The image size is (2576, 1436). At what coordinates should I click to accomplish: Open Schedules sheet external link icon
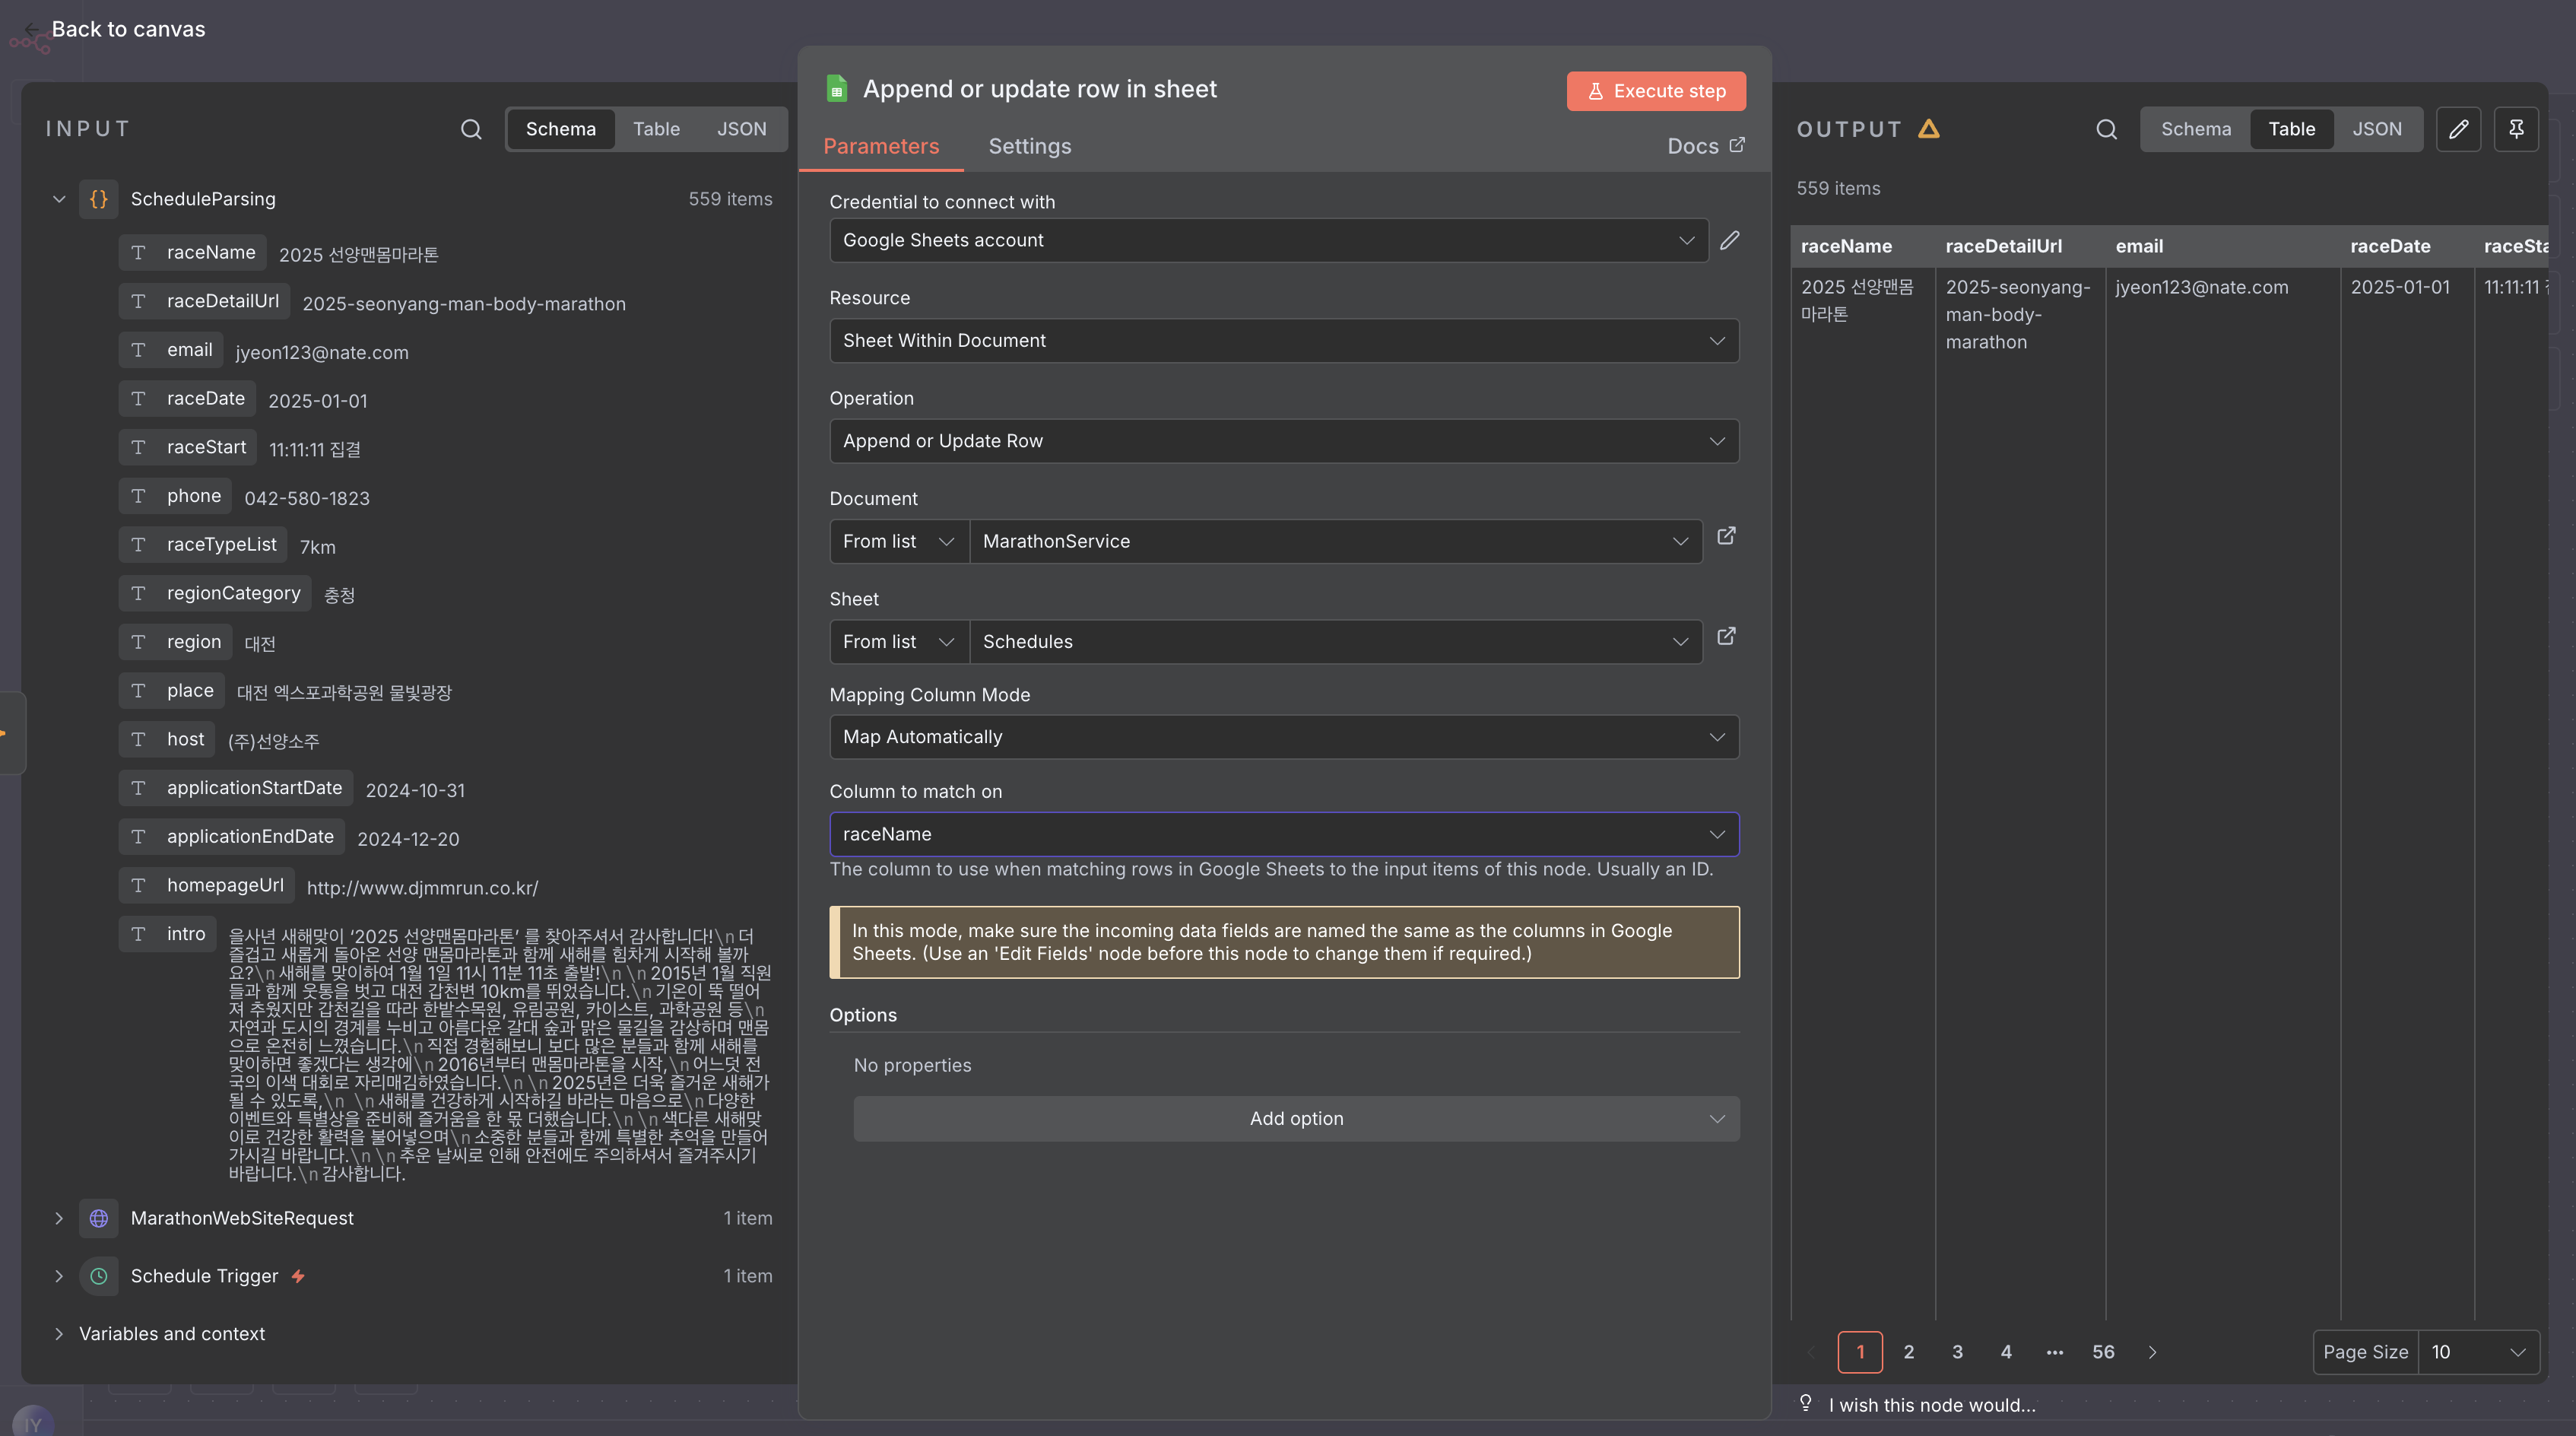(x=1726, y=637)
